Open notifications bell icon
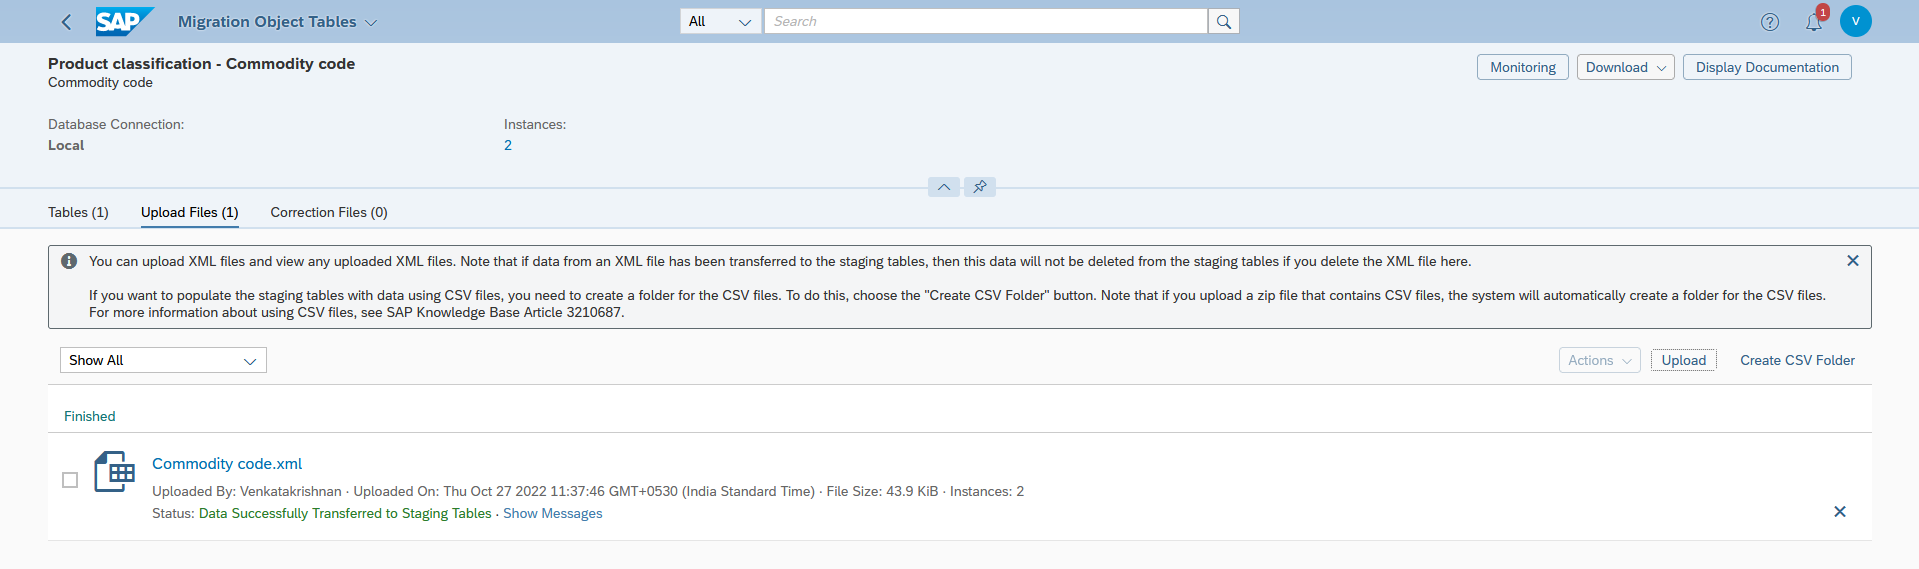This screenshot has width=1919, height=569. pyautogui.click(x=1814, y=22)
